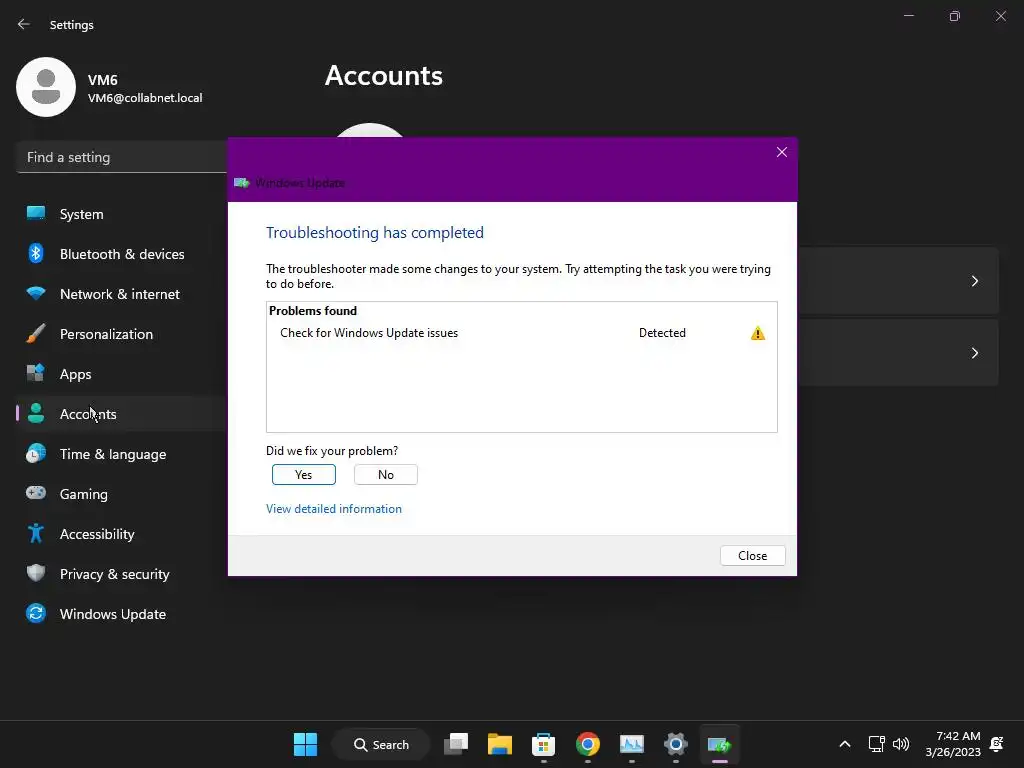This screenshot has height=768, width=1024.
Task: Click the Privacy & security shield icon
Action: (36, 573)
